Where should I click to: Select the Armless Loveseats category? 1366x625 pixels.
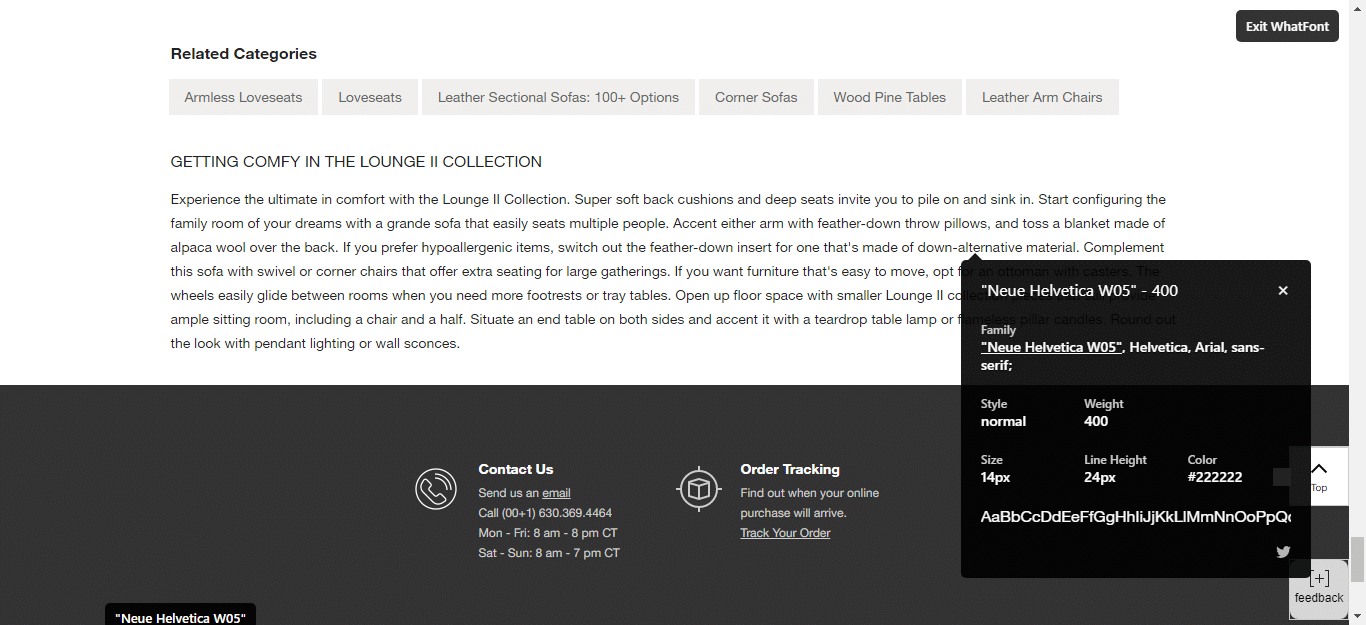[243, 97]
